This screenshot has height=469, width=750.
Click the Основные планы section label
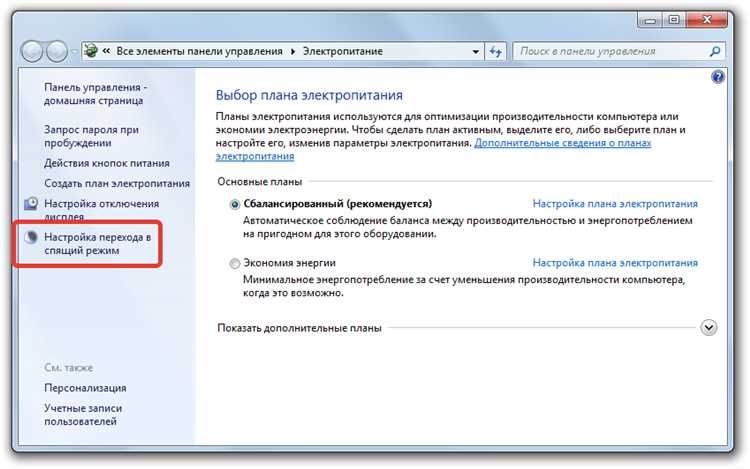click(x=260, y=182)
